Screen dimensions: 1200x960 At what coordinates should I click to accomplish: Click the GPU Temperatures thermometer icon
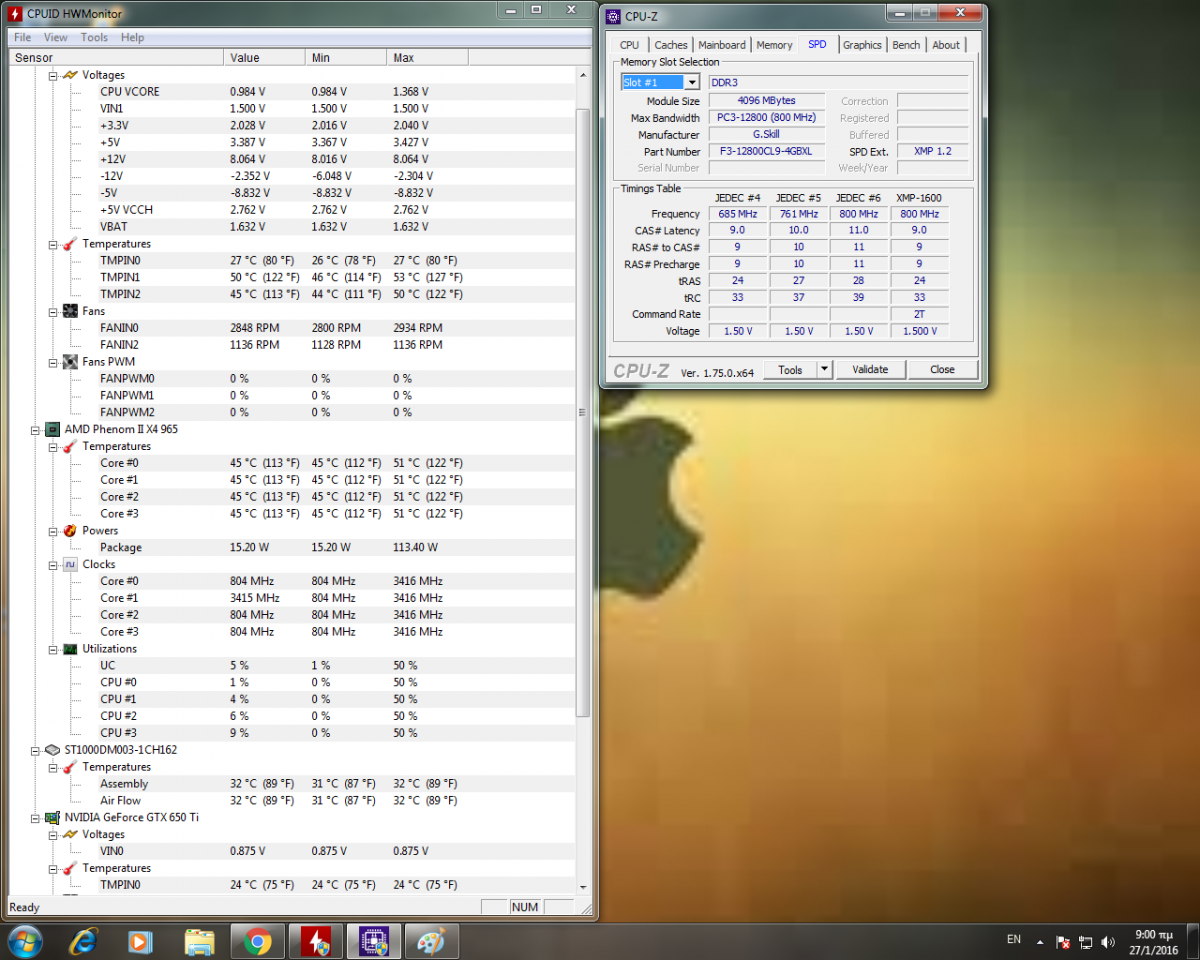(70, 868)
